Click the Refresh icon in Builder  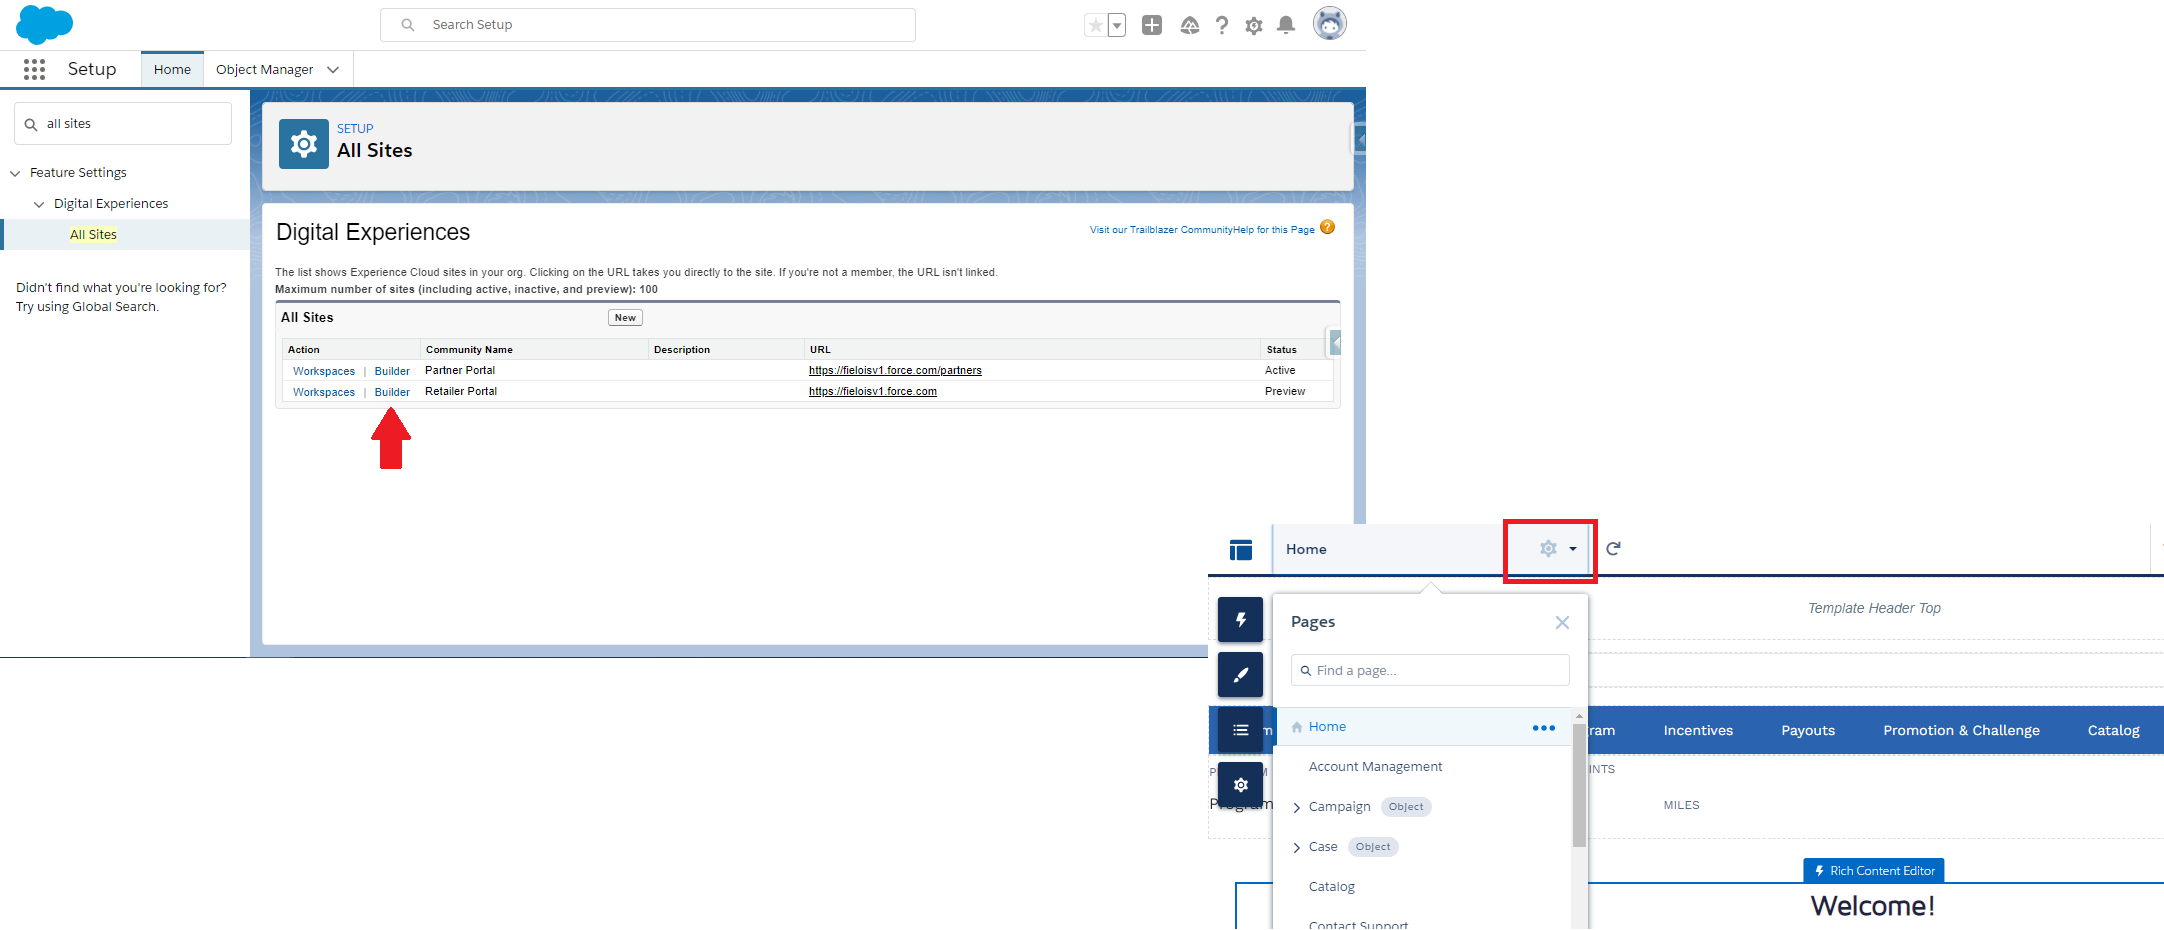(x=1613, y=548)
